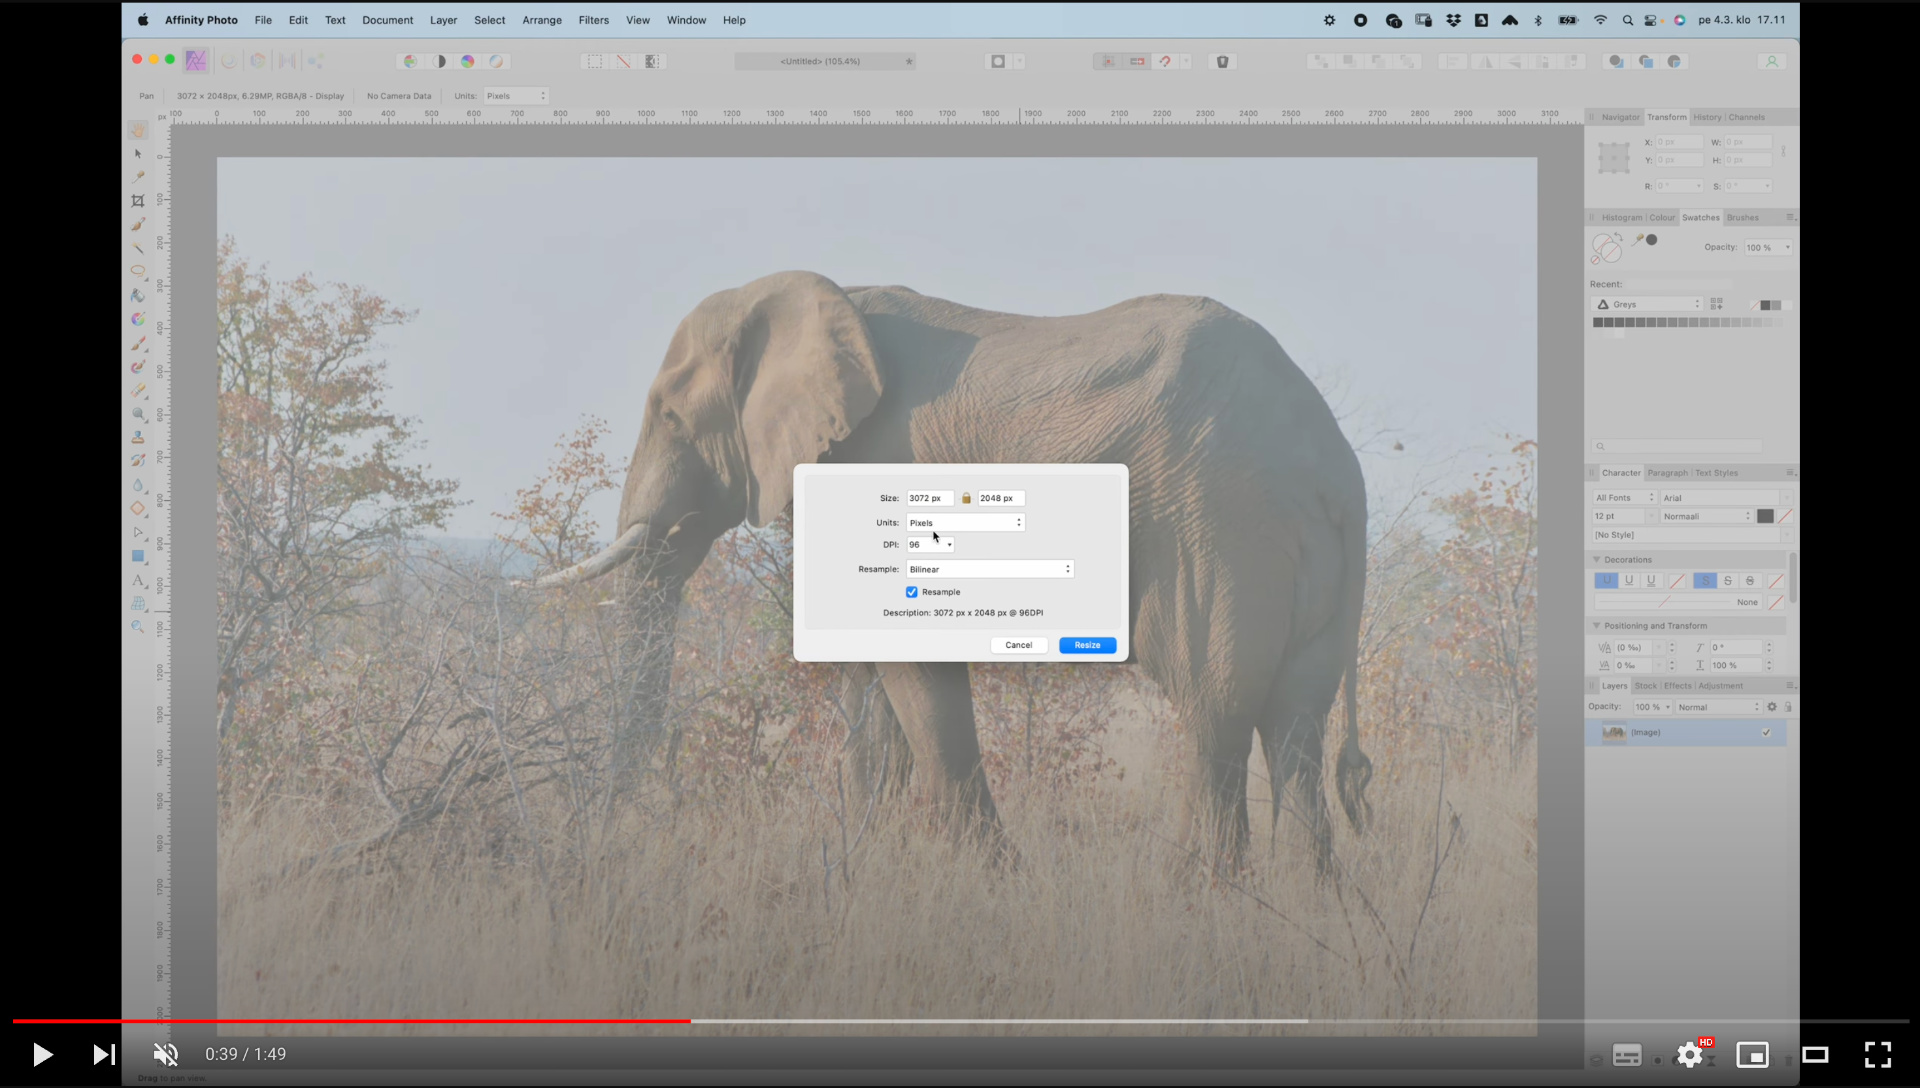Expand the DPI value dropdown arrow
Screen dimensions: 1920x1088
949,545
